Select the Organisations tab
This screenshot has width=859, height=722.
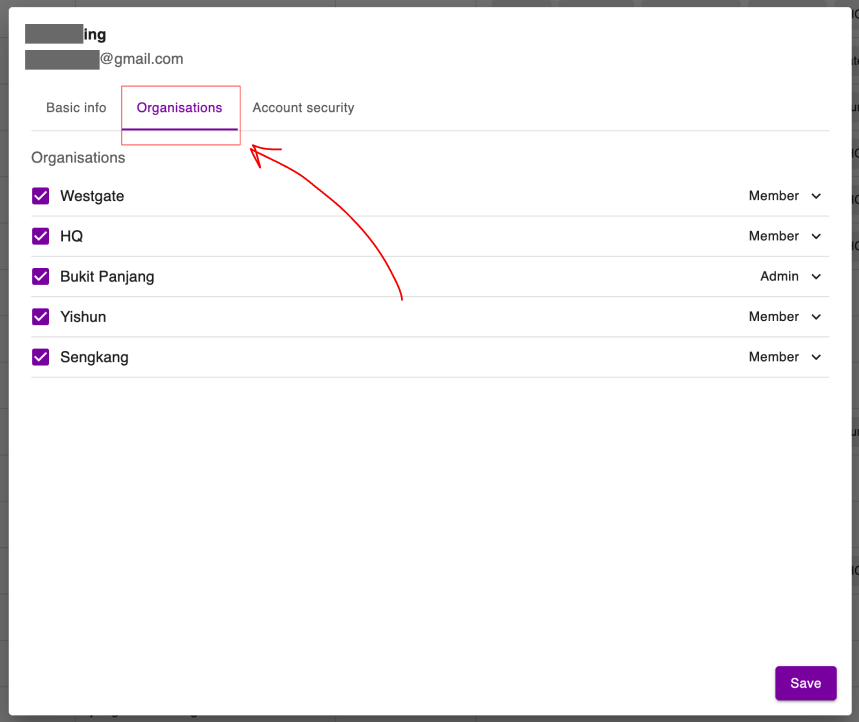[180, 107]
